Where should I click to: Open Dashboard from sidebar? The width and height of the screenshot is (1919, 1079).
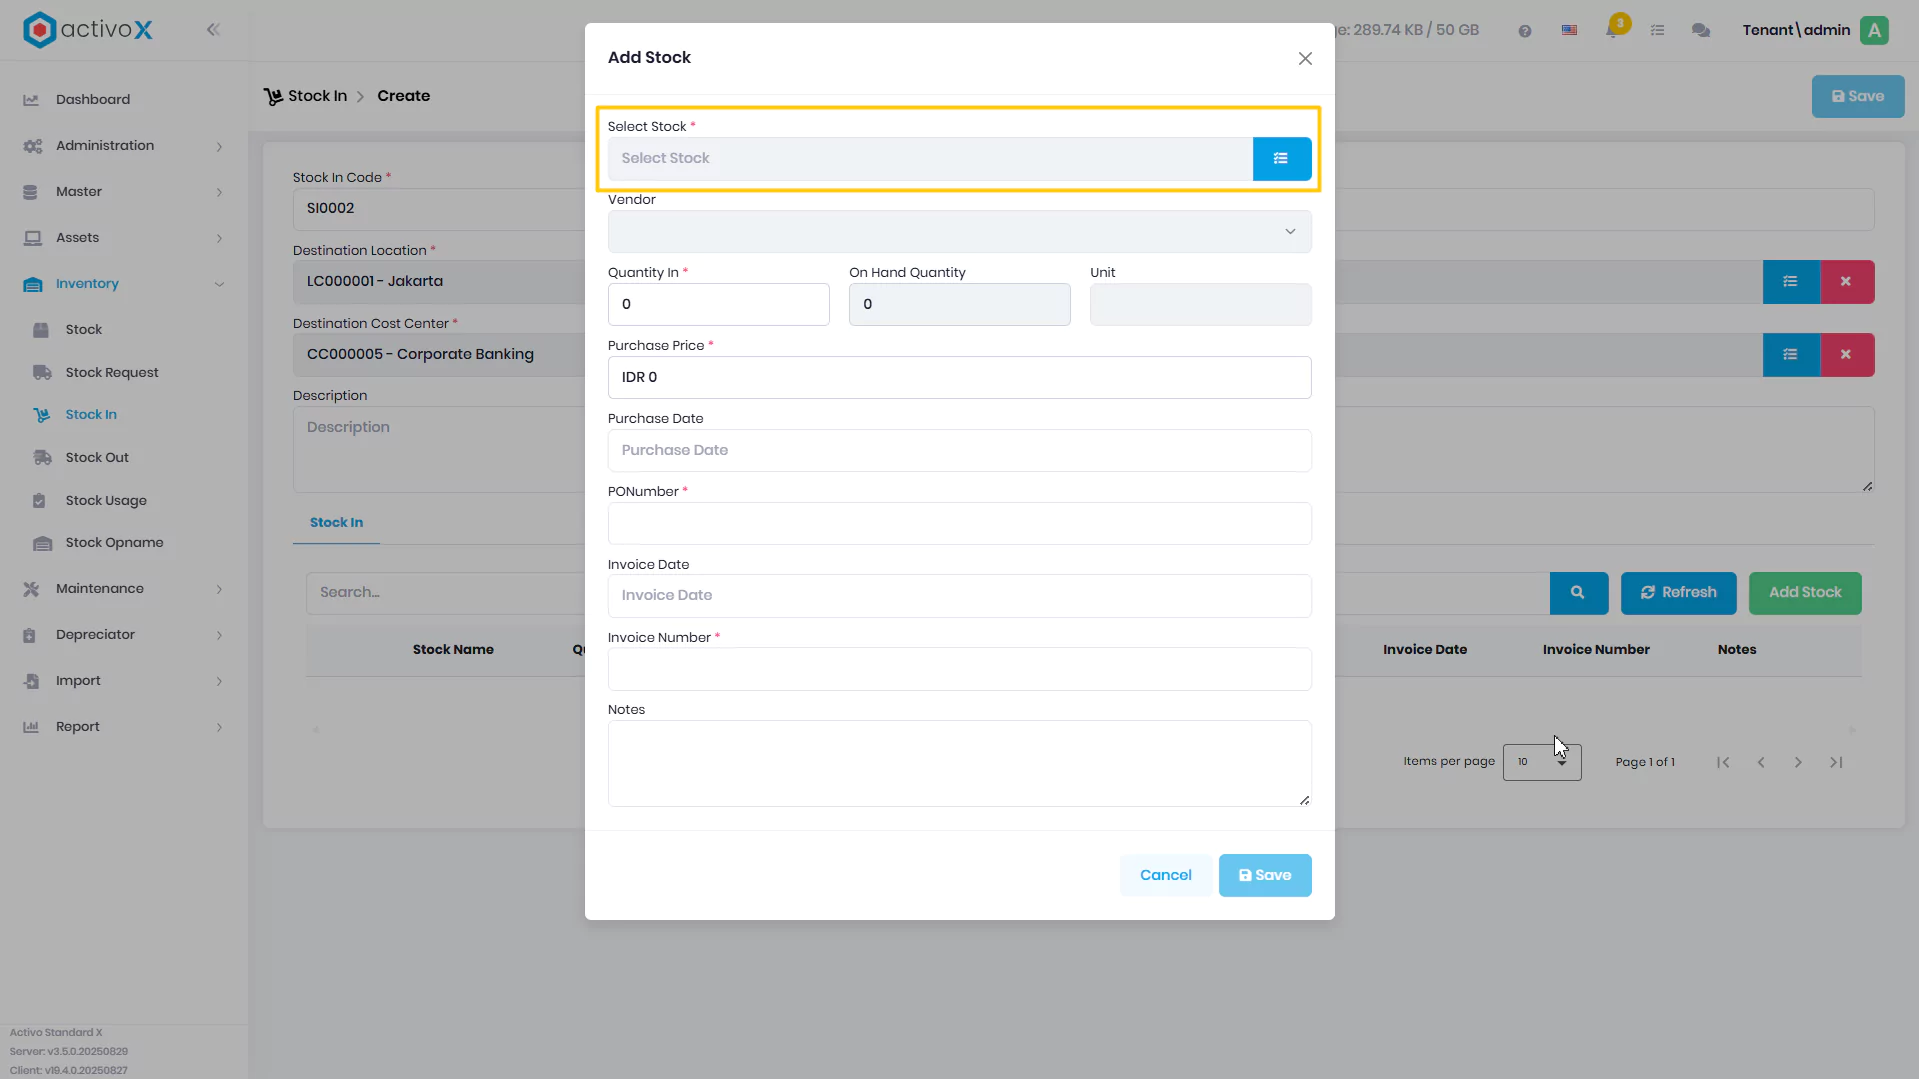93,100
